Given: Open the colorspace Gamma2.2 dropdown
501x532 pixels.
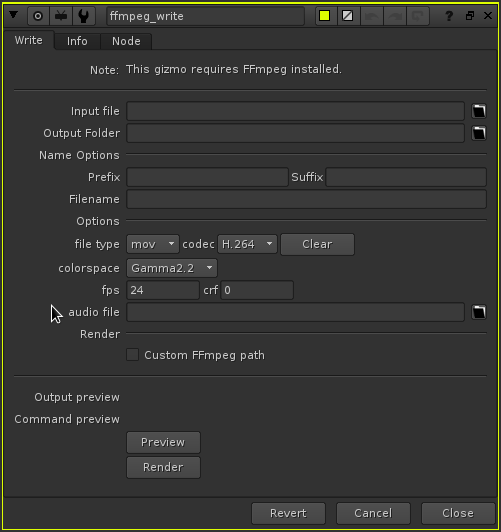Looking at the screenshot, I should tap(172, 268).
